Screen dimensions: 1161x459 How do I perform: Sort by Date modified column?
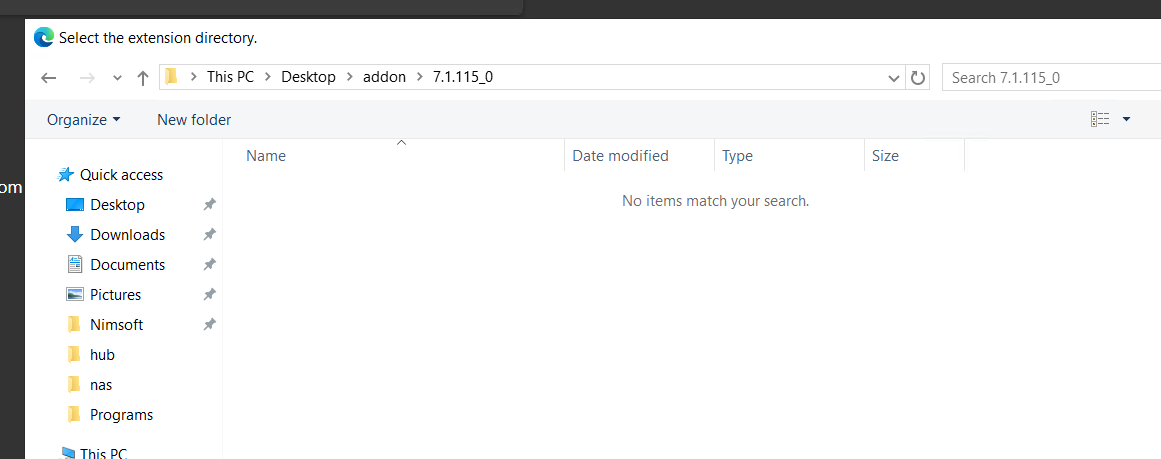point(620,156)
